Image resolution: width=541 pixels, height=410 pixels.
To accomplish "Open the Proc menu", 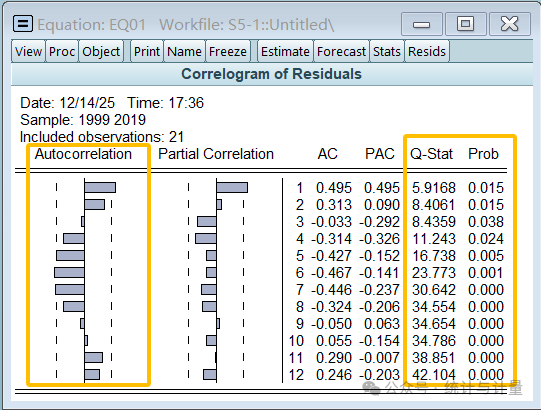I will (62, 51).
